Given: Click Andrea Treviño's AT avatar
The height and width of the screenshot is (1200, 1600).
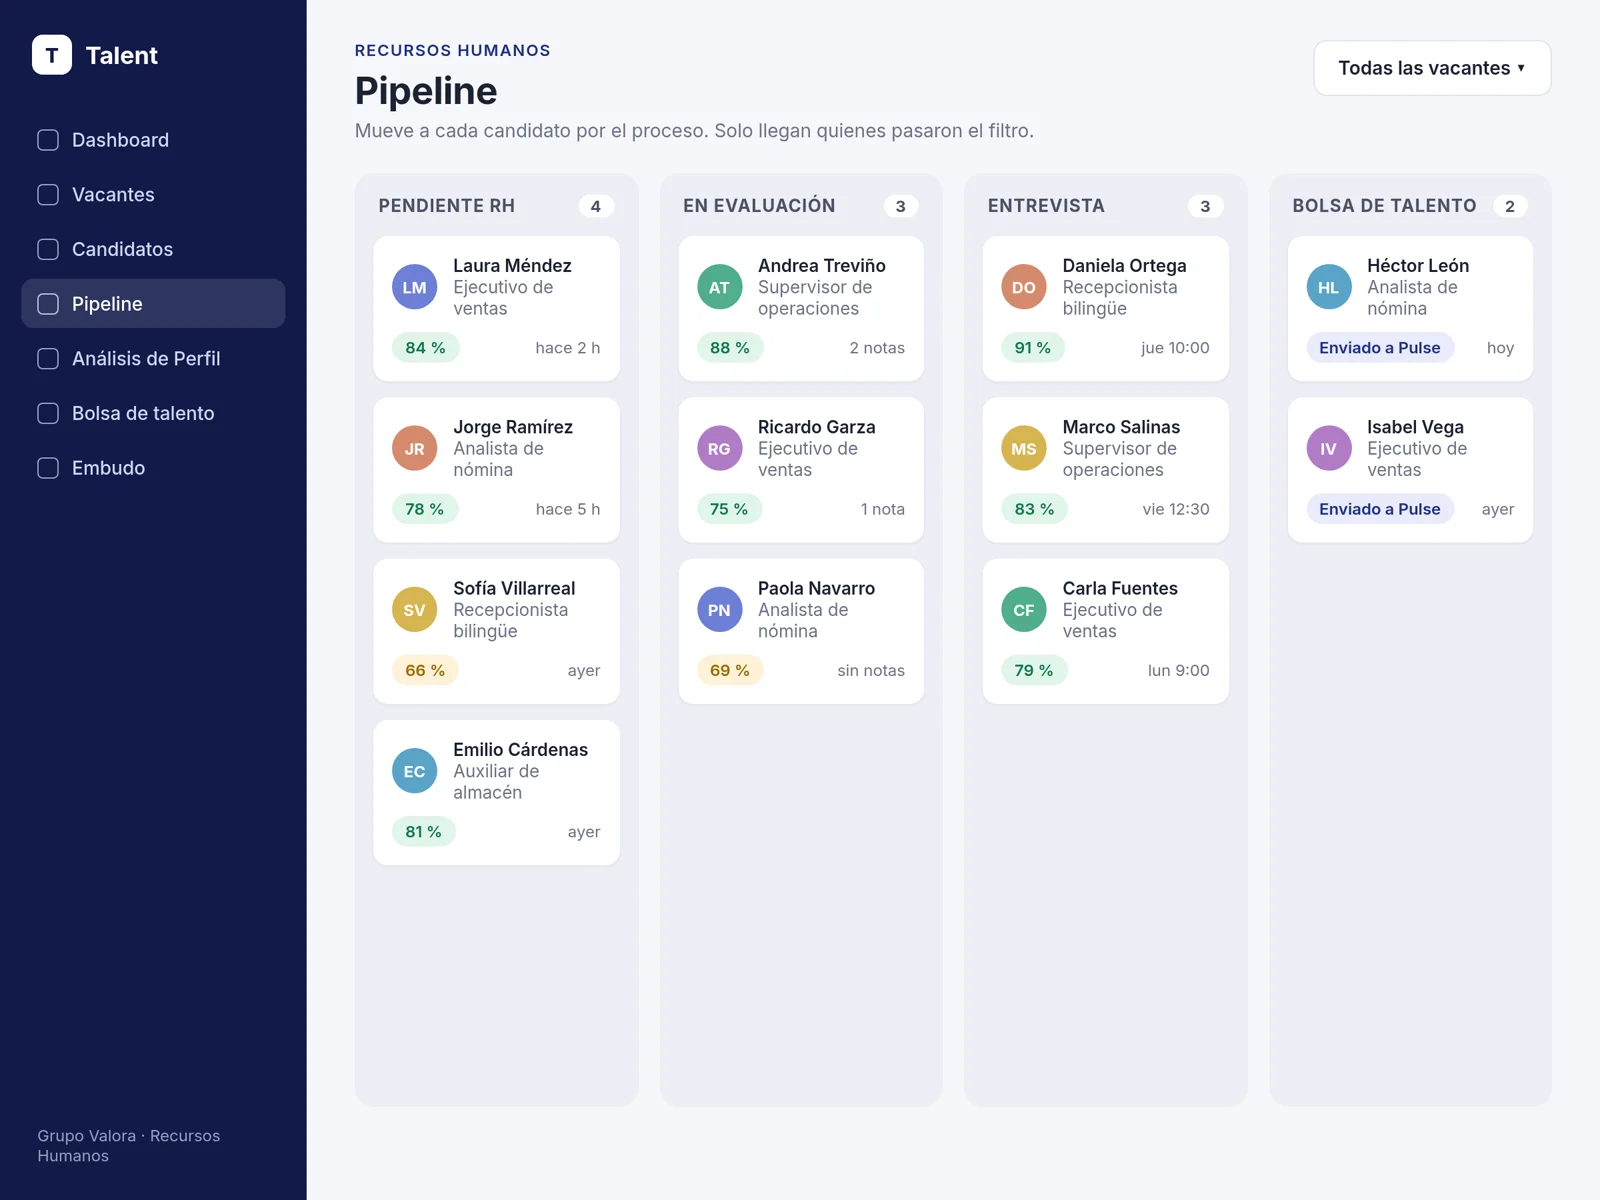Looking at the screenshot, I should pyautogui.click(x=719, y=287).
